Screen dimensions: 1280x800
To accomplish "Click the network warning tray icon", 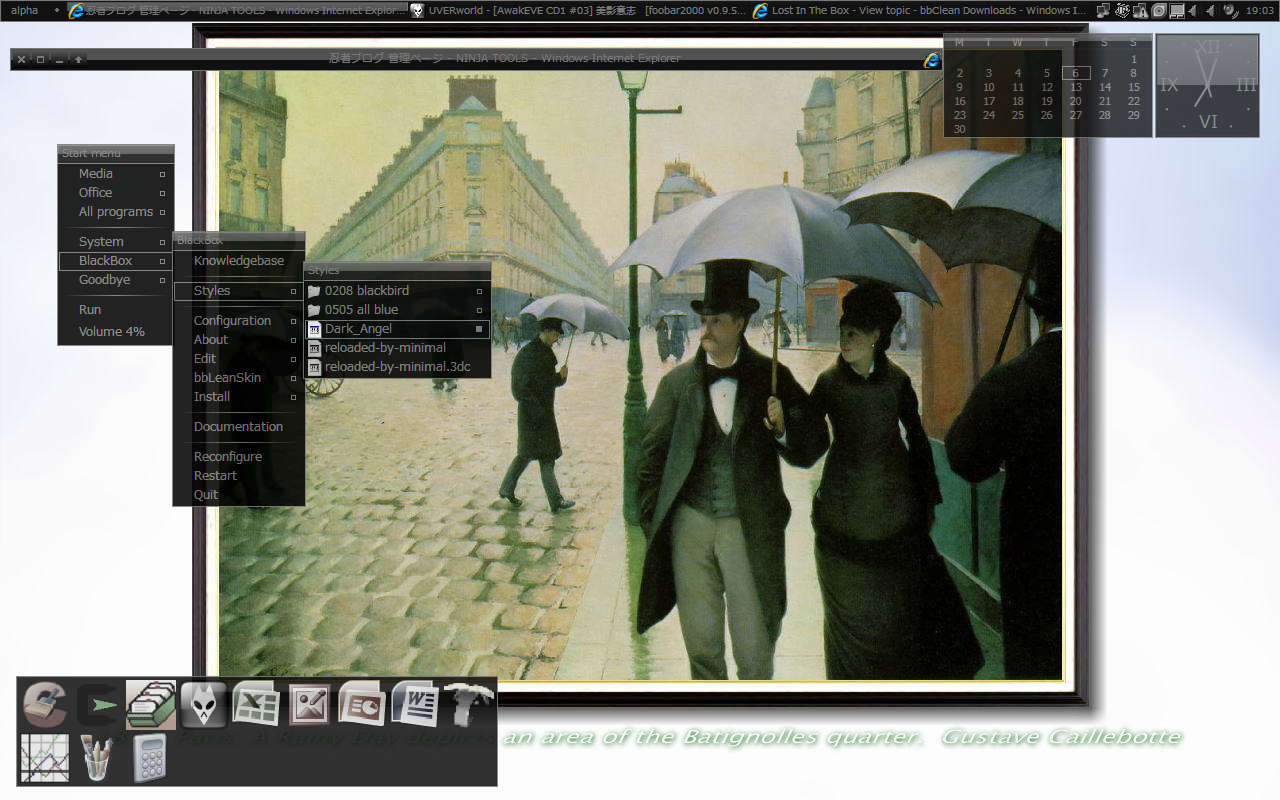I will 1140,10.
